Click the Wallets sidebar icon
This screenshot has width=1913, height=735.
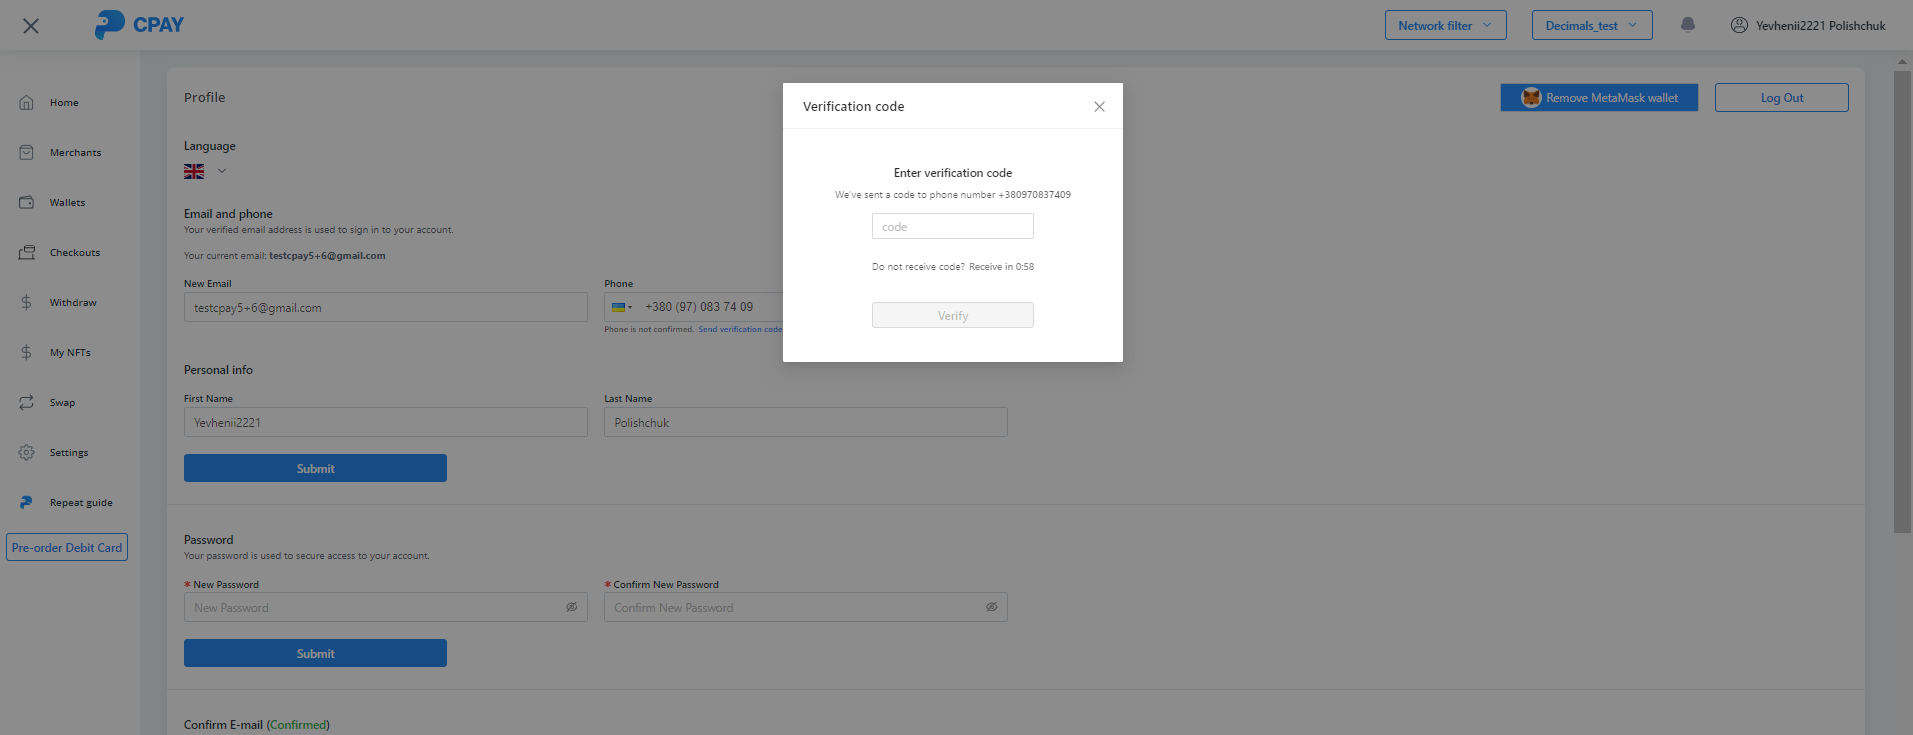pyautogui.click(x=27, y=202)
